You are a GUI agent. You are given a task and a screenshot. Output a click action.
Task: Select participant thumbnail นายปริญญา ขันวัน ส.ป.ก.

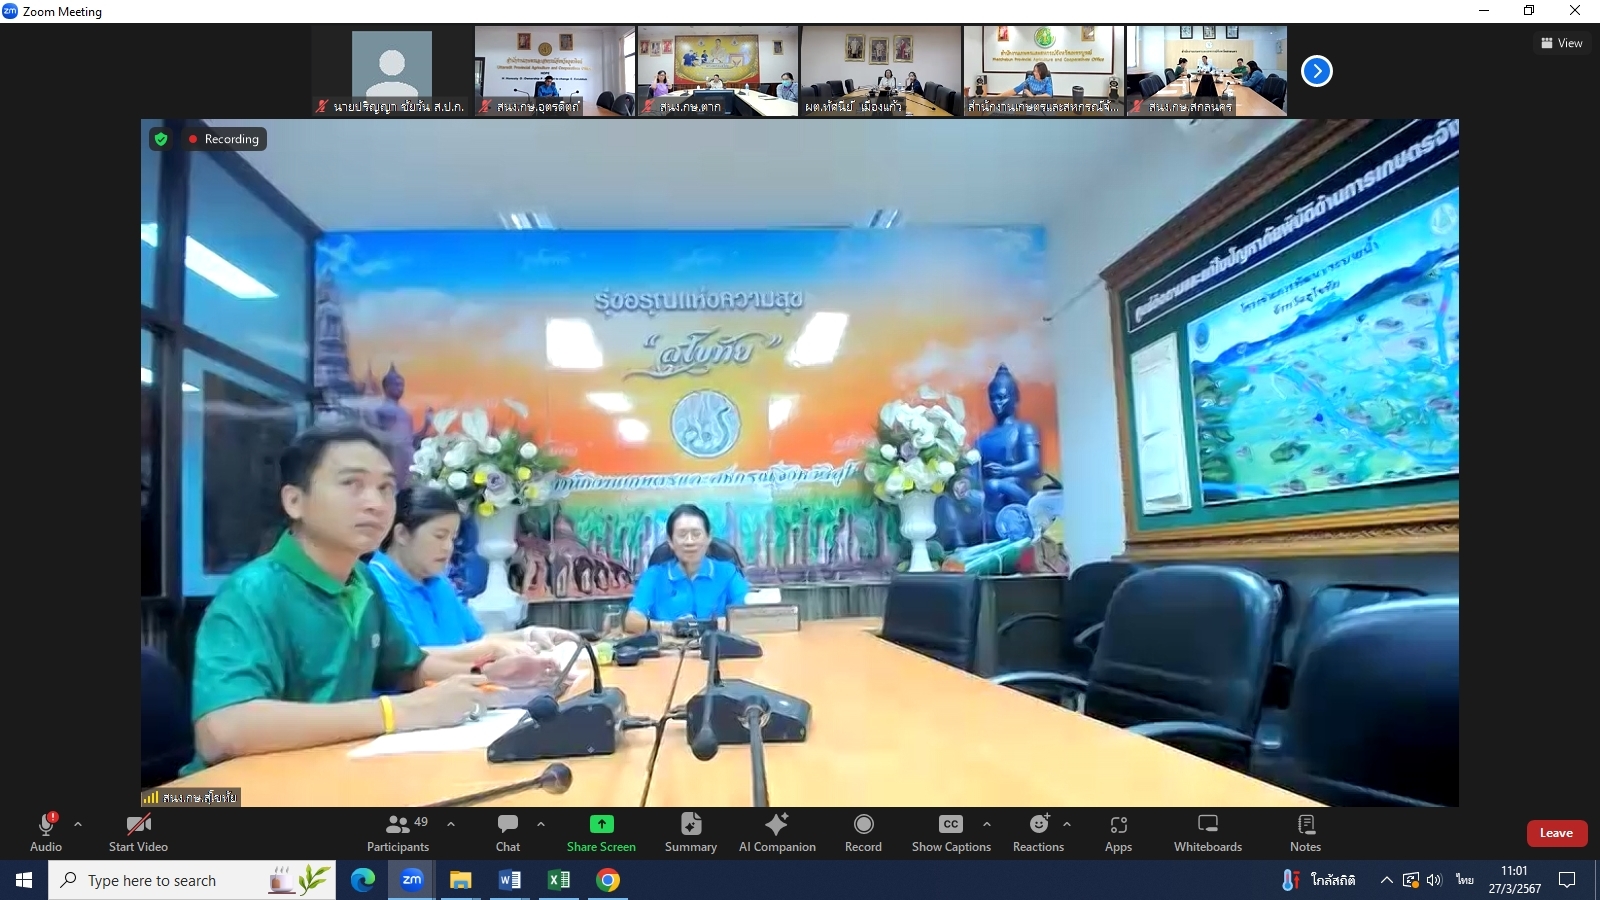392,71
